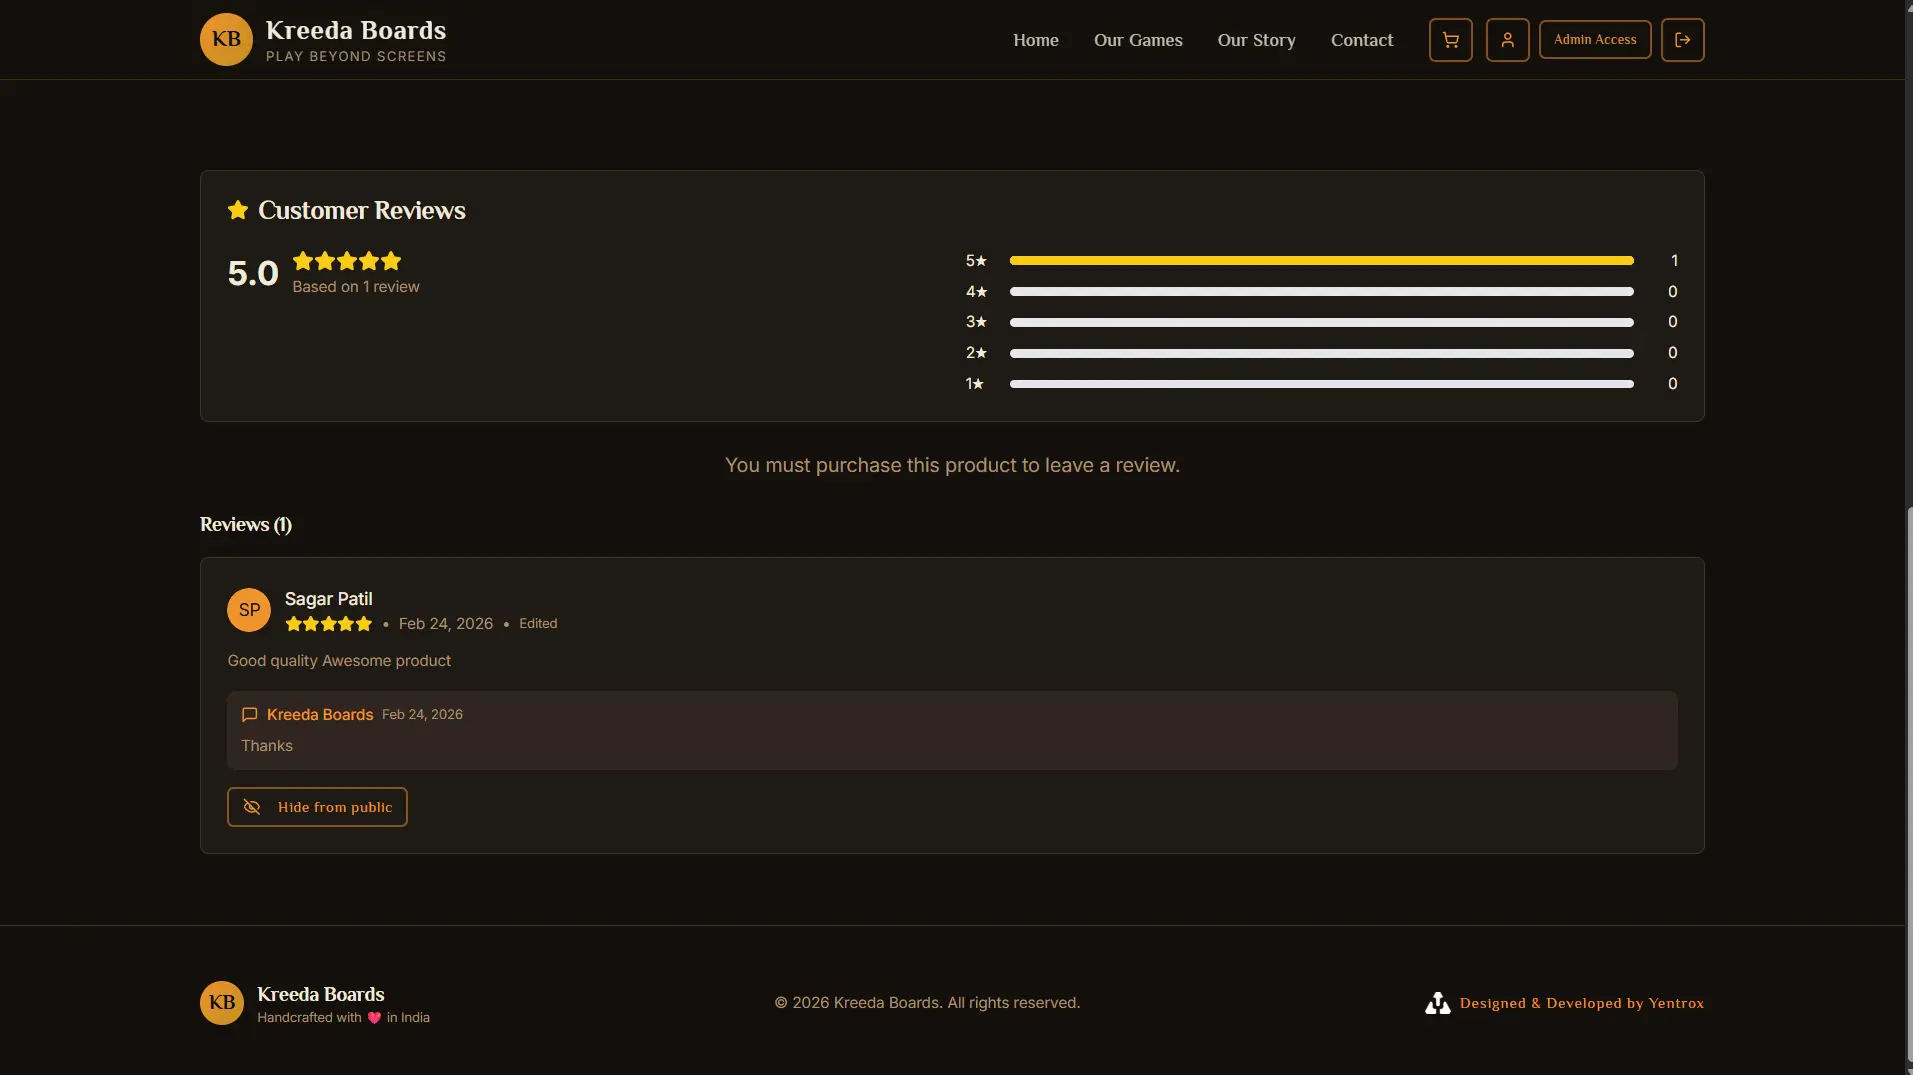Screen dimensions: 1913x1075
Task: Hide Sagar Patil's review from public
Action: (x=317, y=807)
